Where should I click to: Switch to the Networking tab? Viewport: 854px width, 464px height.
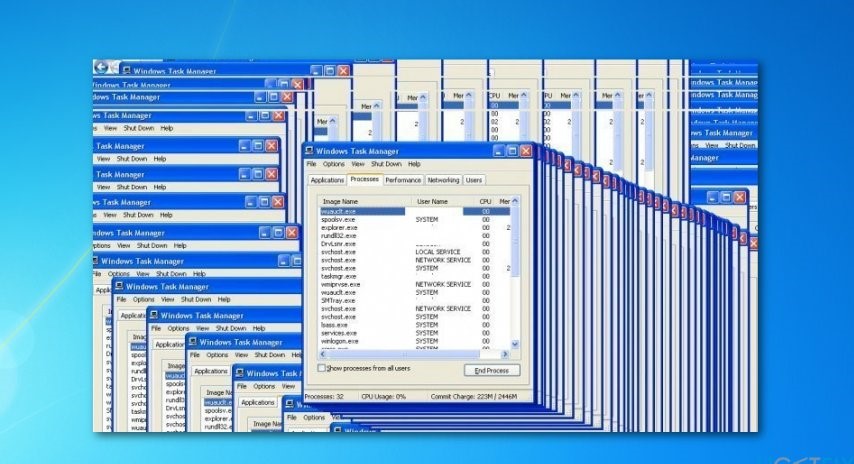point(443,180)
